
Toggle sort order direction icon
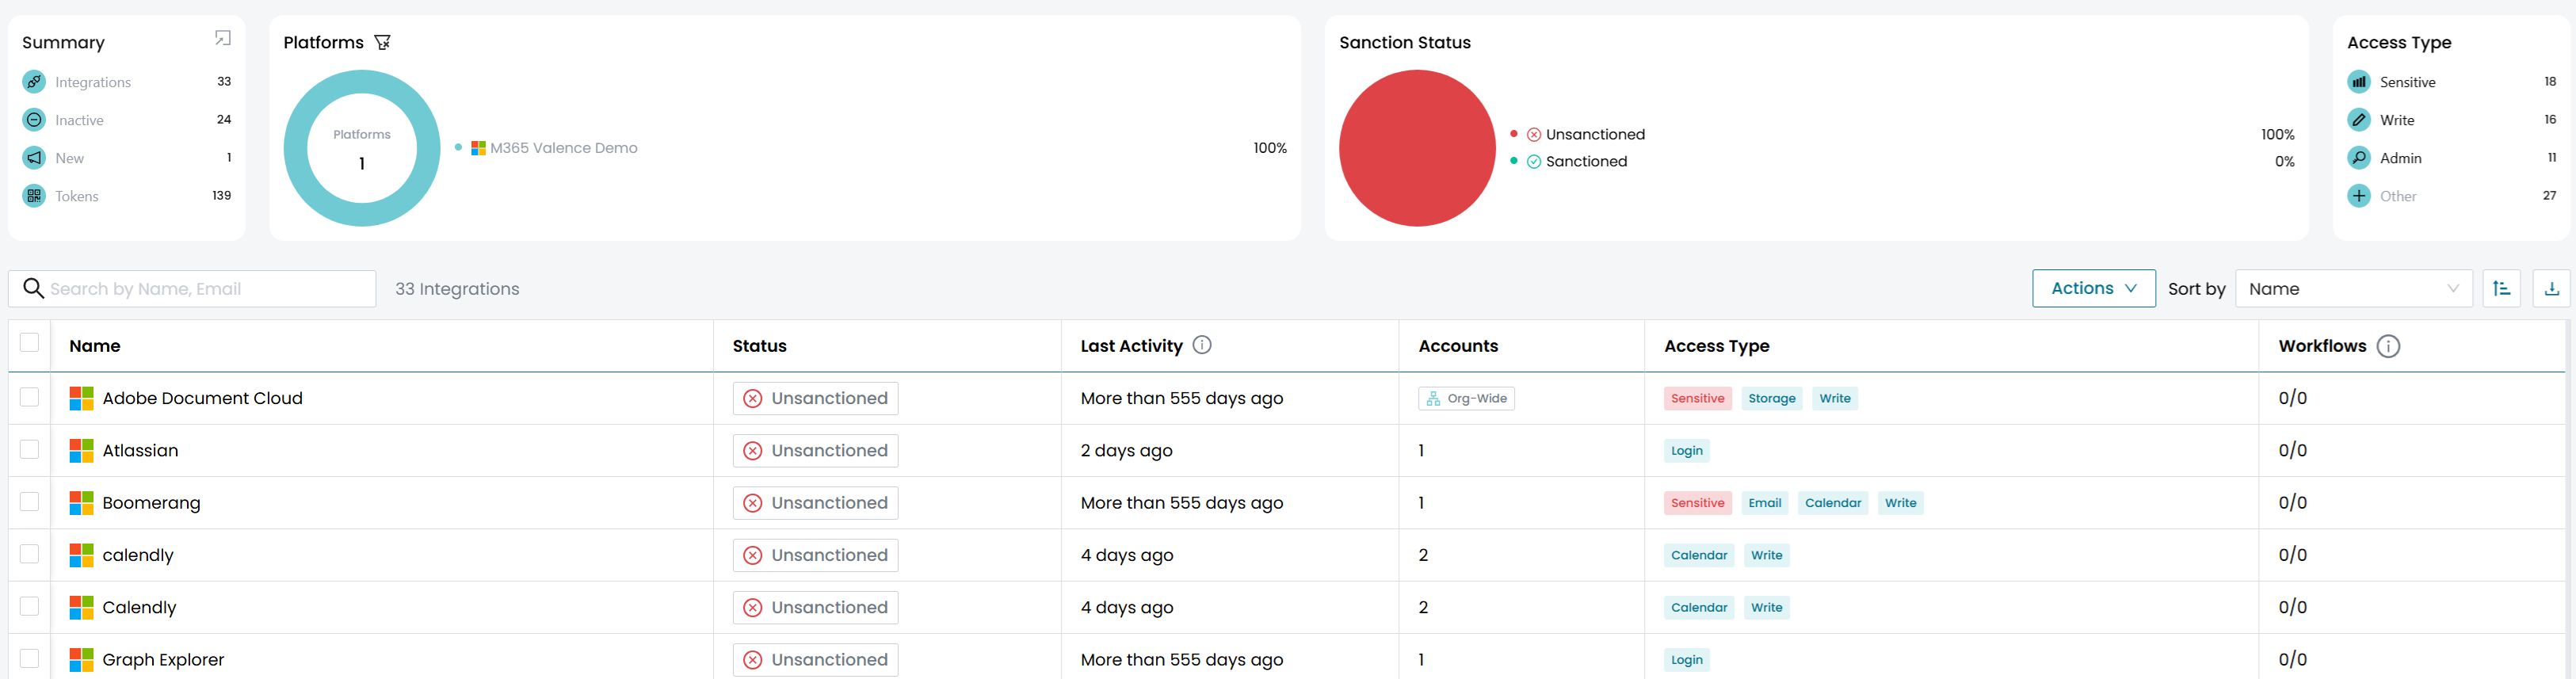2501,289
